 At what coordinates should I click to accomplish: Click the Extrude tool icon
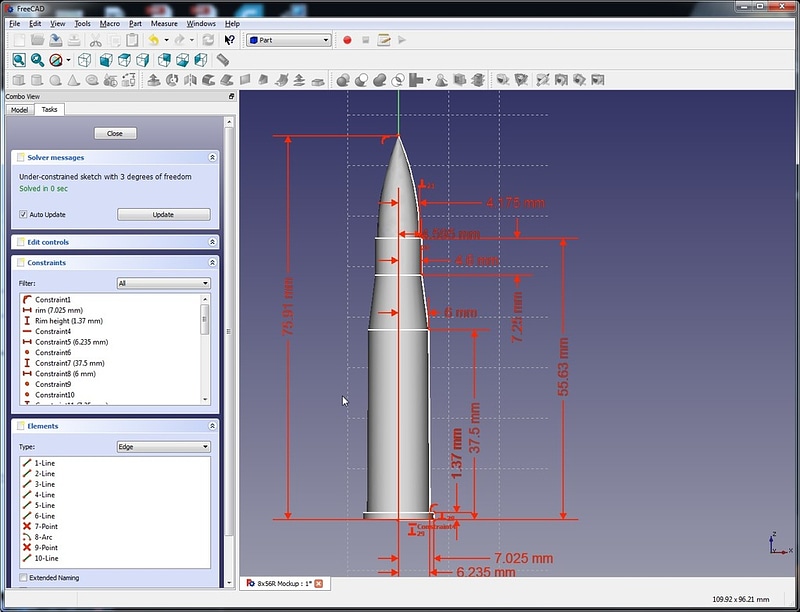pyautogui.click(x=154, y=80)
